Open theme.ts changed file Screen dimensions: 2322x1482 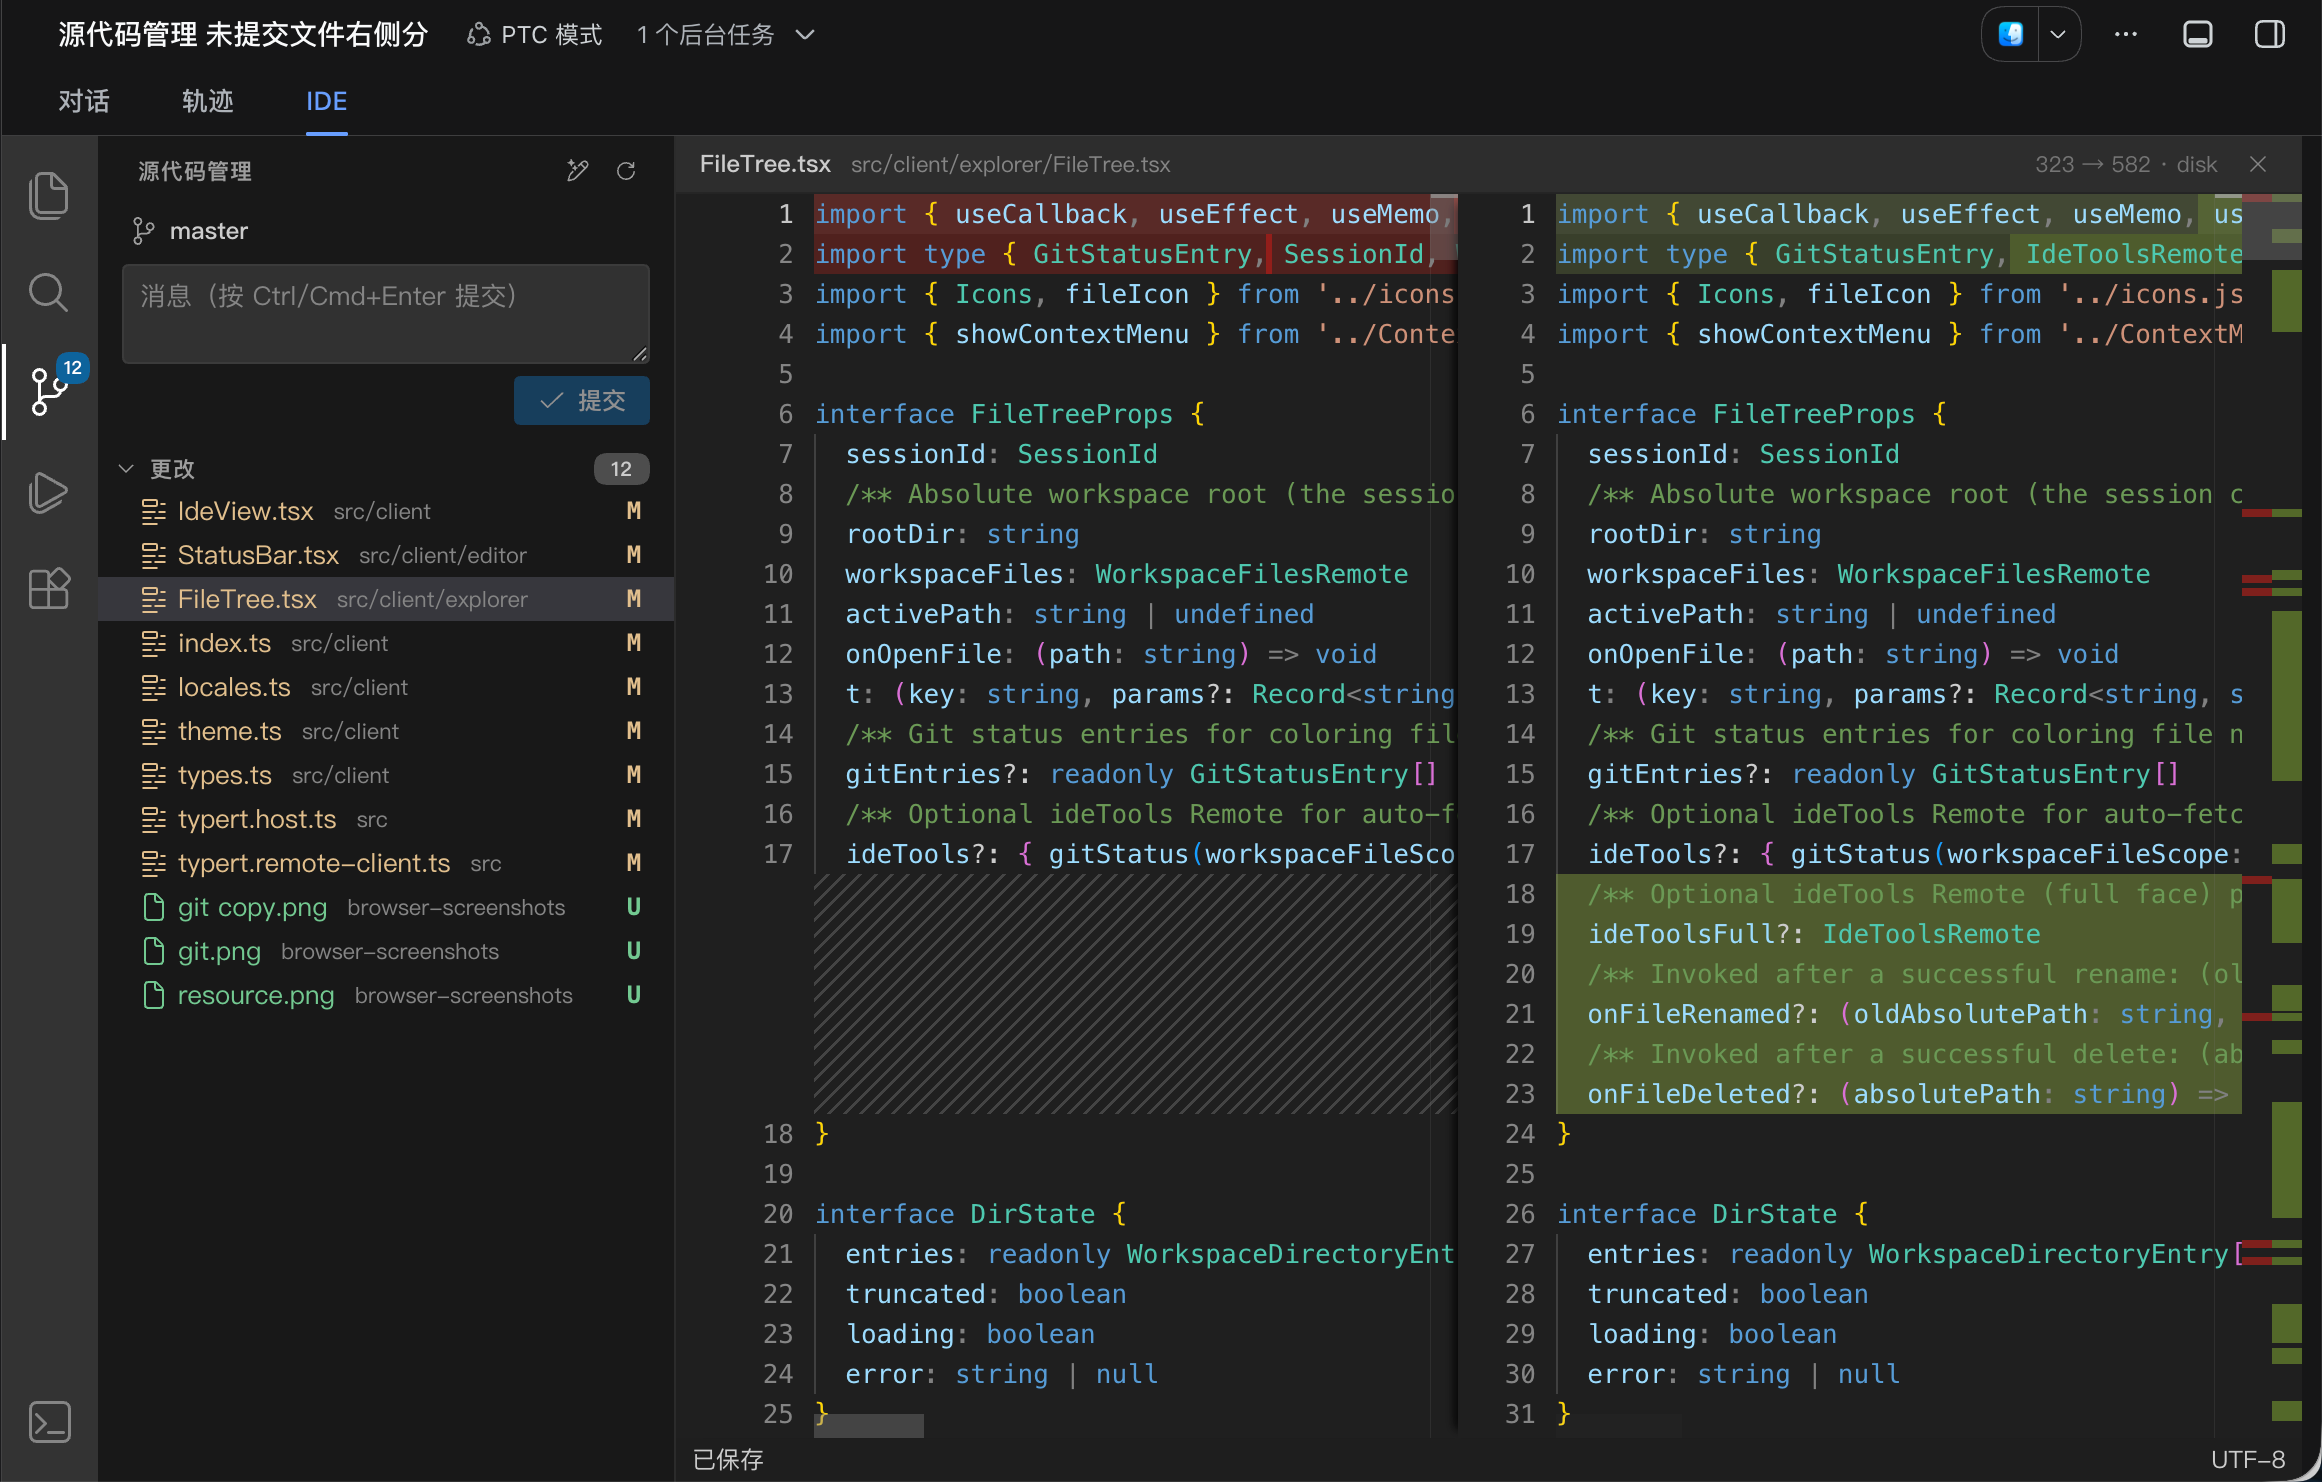[386, 731]
